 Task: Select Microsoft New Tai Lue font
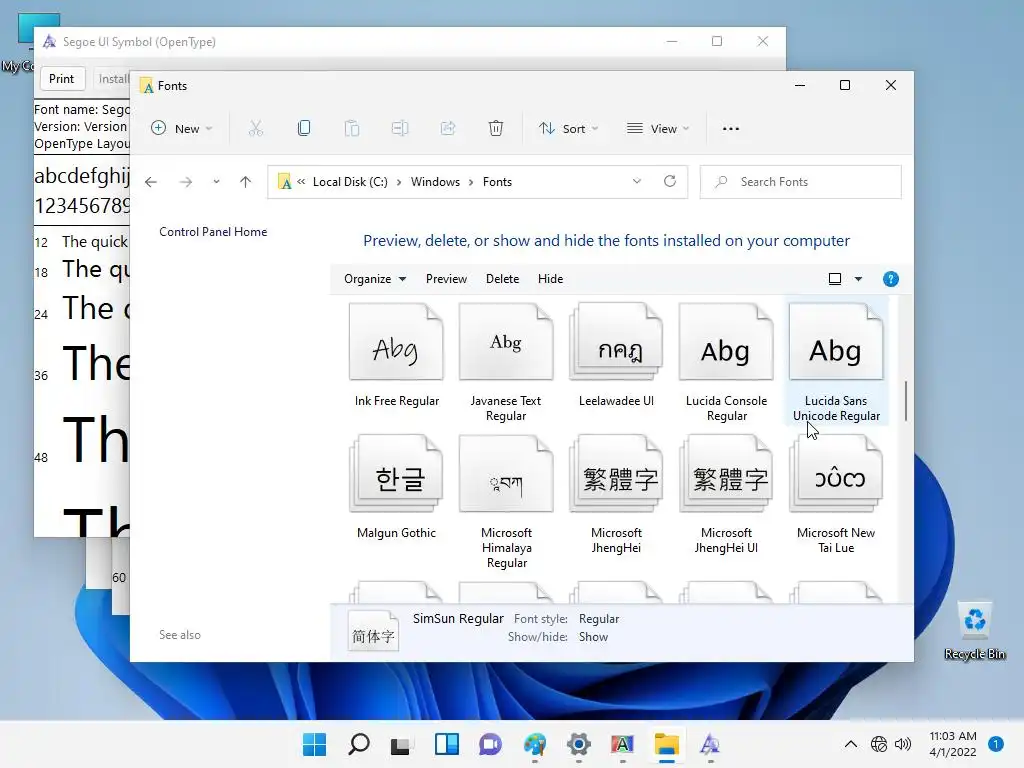(x=836, y=494)
